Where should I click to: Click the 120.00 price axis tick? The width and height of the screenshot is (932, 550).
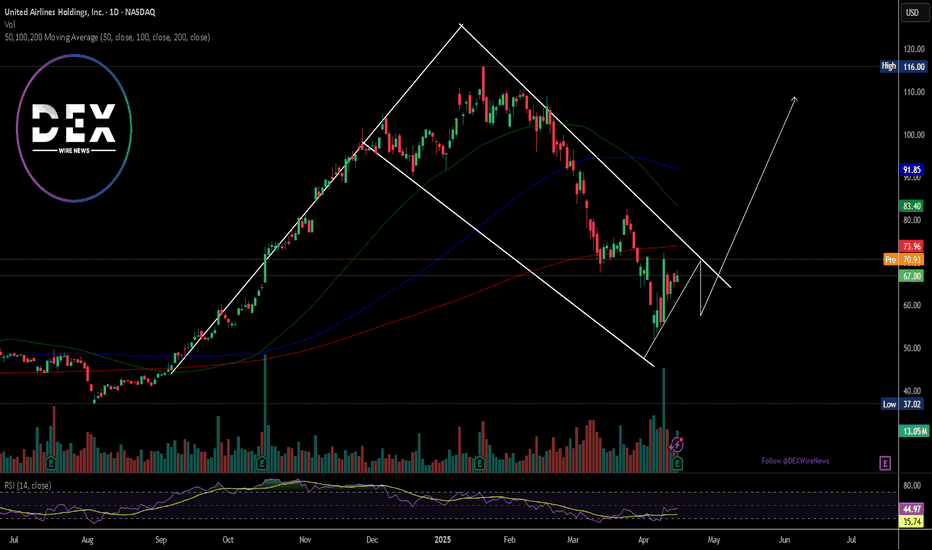[914, 49]
